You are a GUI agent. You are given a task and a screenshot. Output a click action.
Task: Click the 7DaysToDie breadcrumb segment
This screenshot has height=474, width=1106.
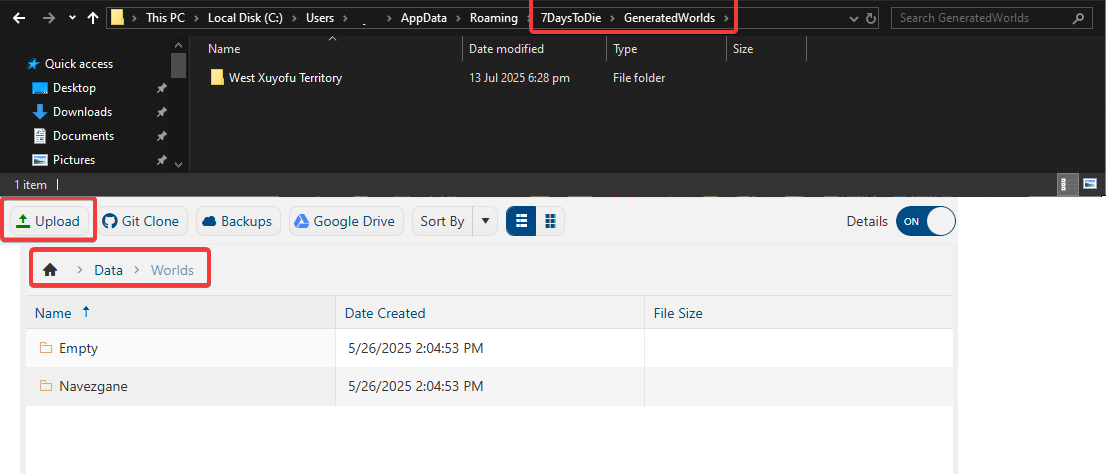[571, 18]
